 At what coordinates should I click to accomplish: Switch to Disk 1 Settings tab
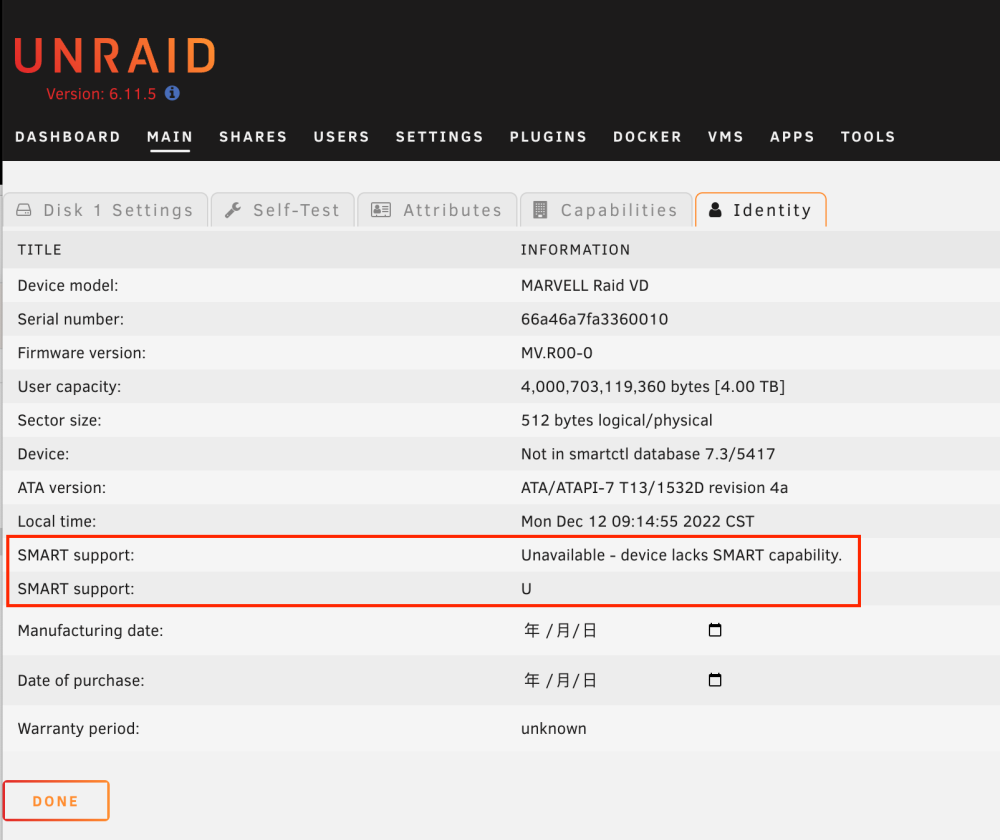(x=105, y=210)
